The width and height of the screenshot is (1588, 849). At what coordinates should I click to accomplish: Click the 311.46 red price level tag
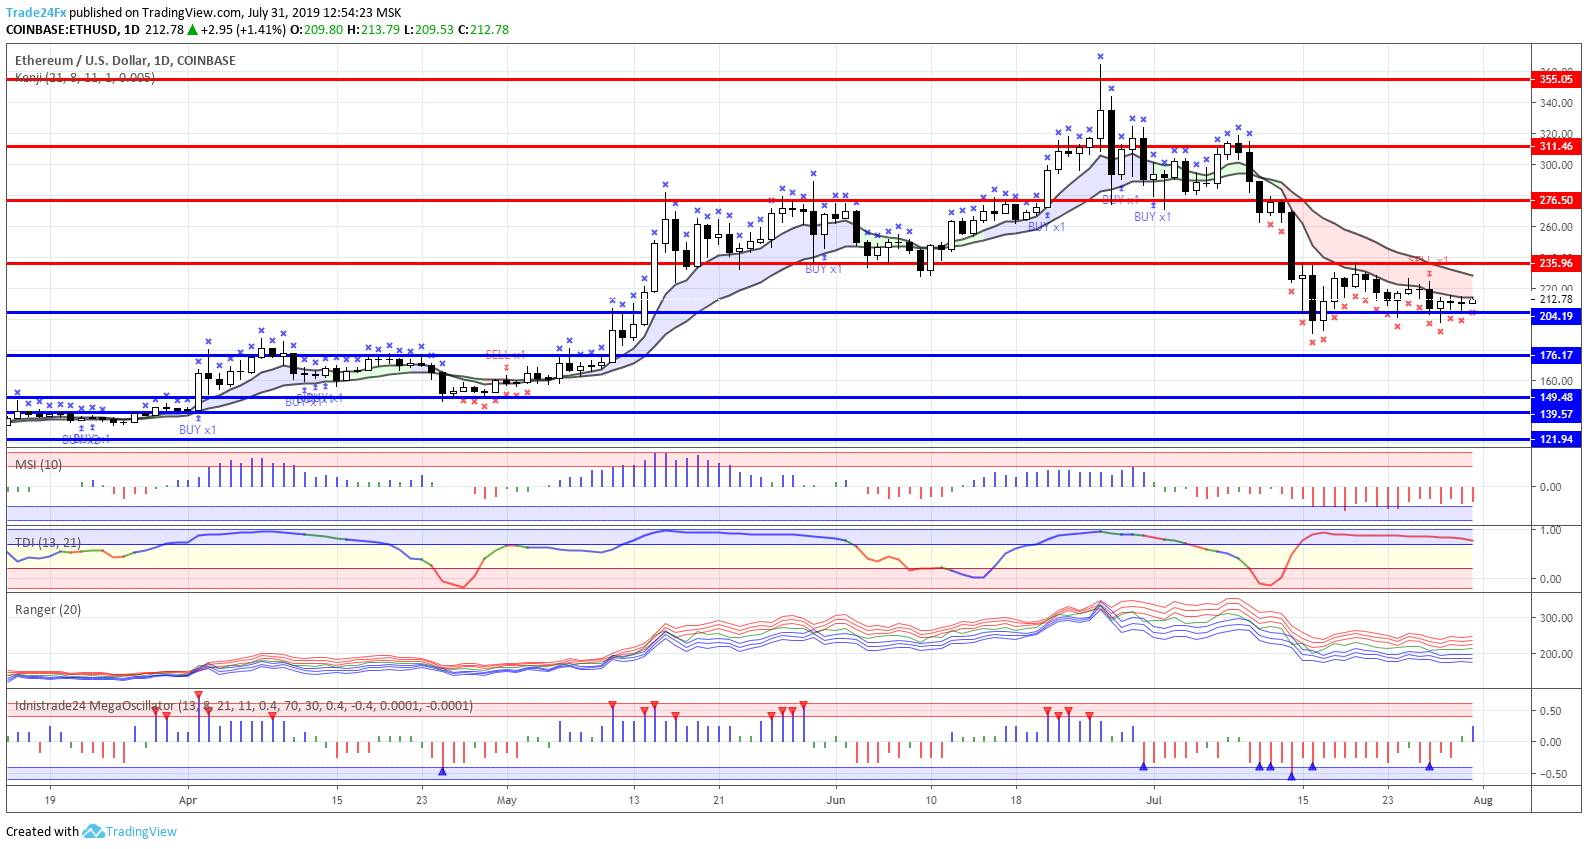[x=1555, y=146]
